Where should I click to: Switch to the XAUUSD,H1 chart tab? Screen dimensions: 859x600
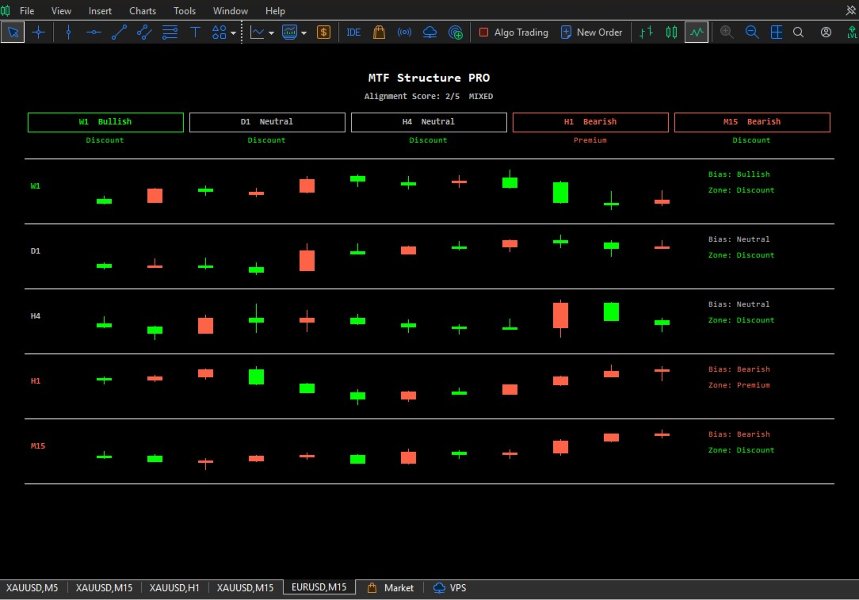click(174, 587)
